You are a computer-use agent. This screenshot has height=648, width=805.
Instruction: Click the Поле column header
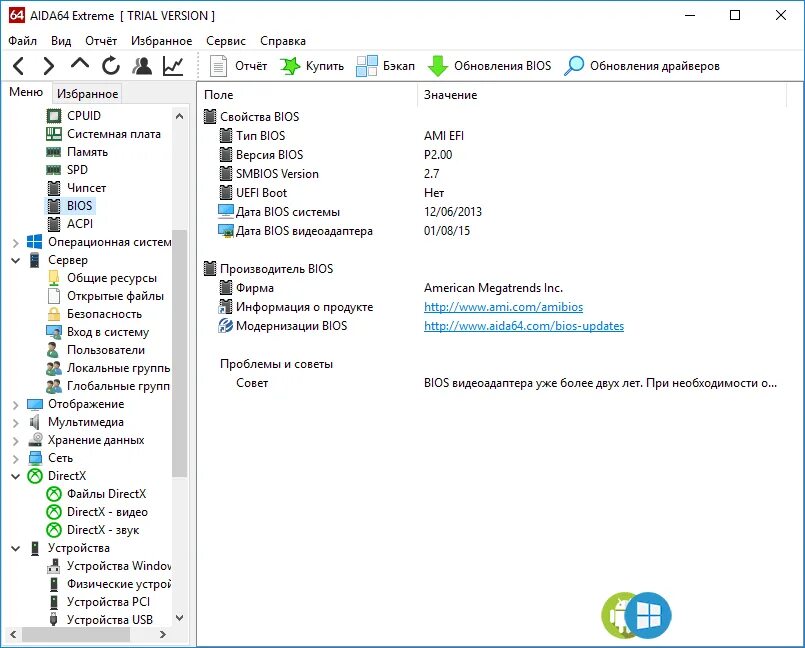[x=308, y=95]
